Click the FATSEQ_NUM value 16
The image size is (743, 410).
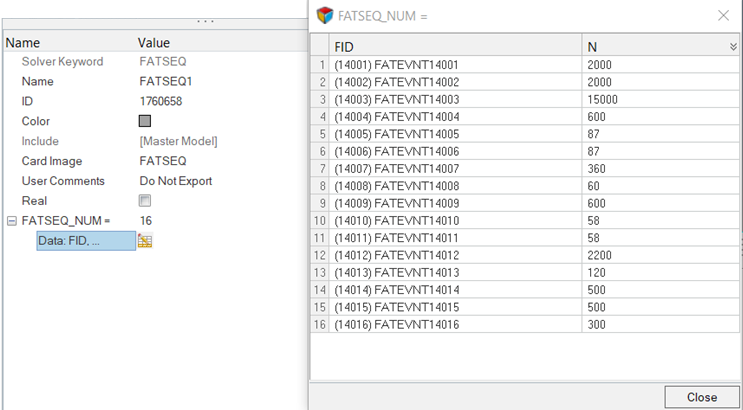click(x=146, y=221)
